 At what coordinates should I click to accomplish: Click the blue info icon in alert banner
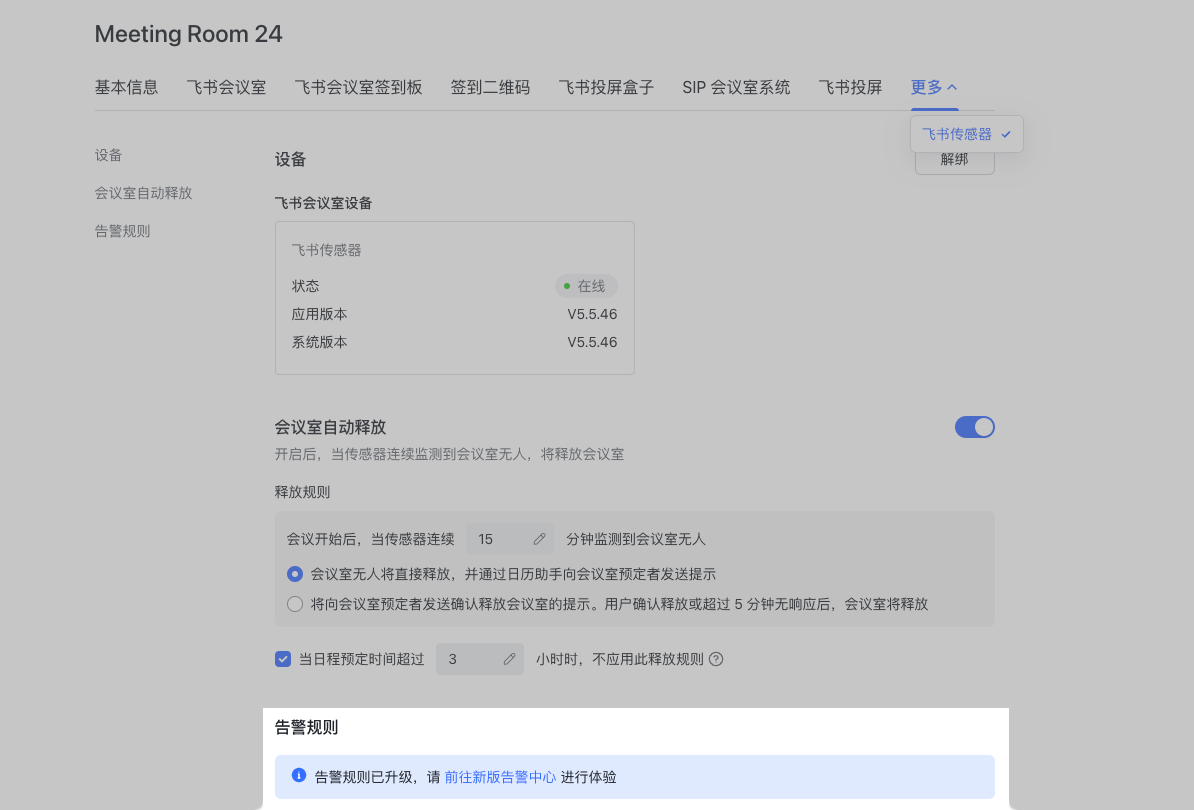[298, 776]
